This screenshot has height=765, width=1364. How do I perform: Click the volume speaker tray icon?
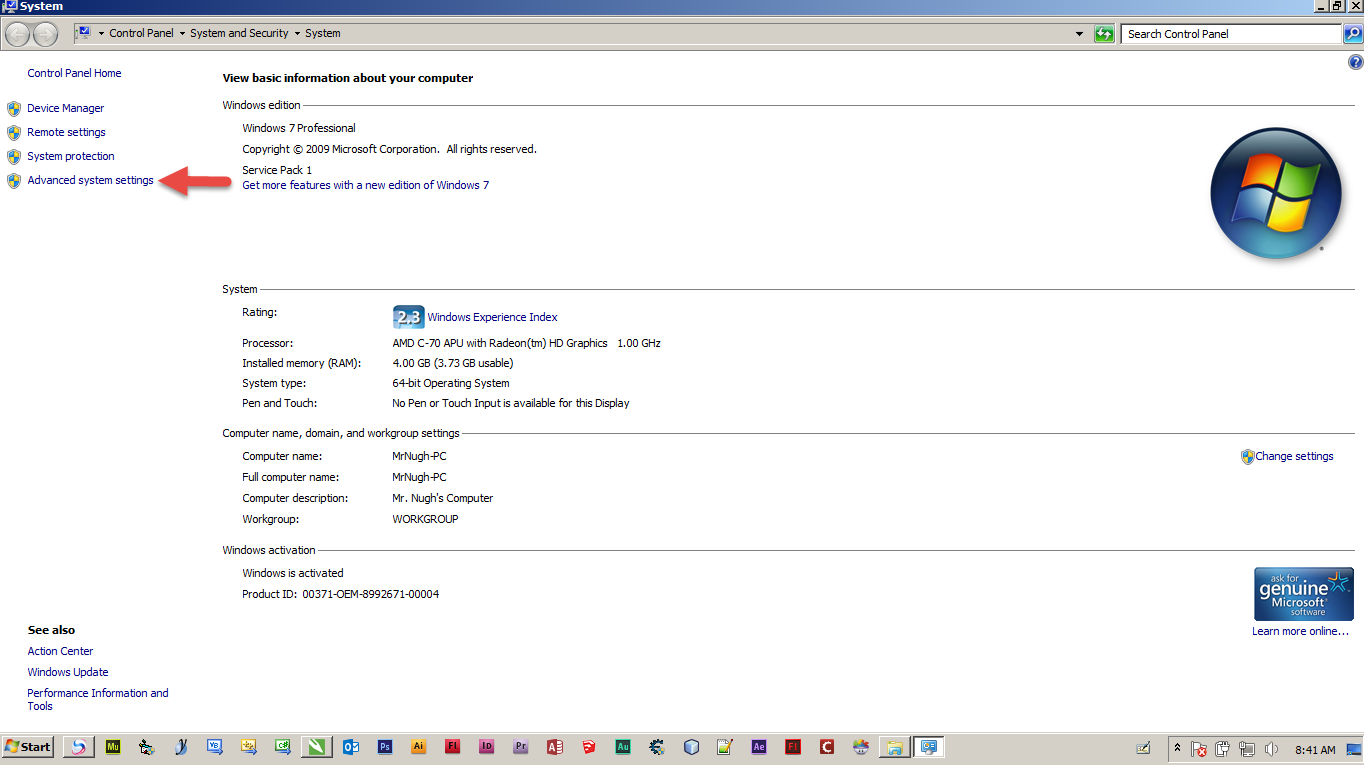[1271, 749]
